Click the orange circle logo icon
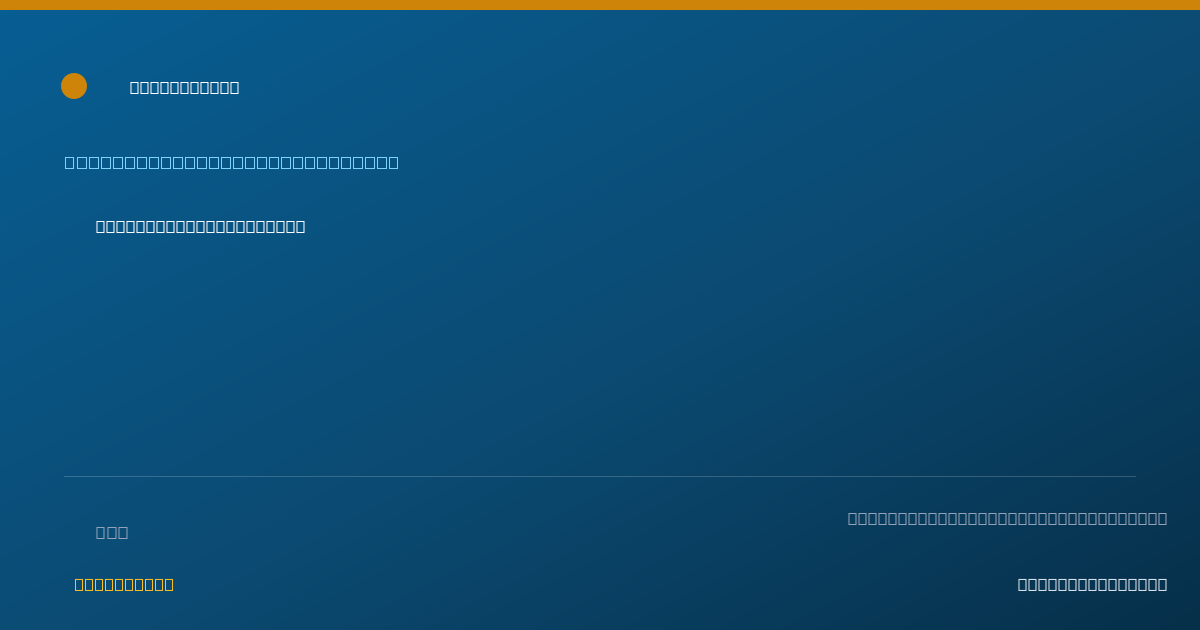 74,86
